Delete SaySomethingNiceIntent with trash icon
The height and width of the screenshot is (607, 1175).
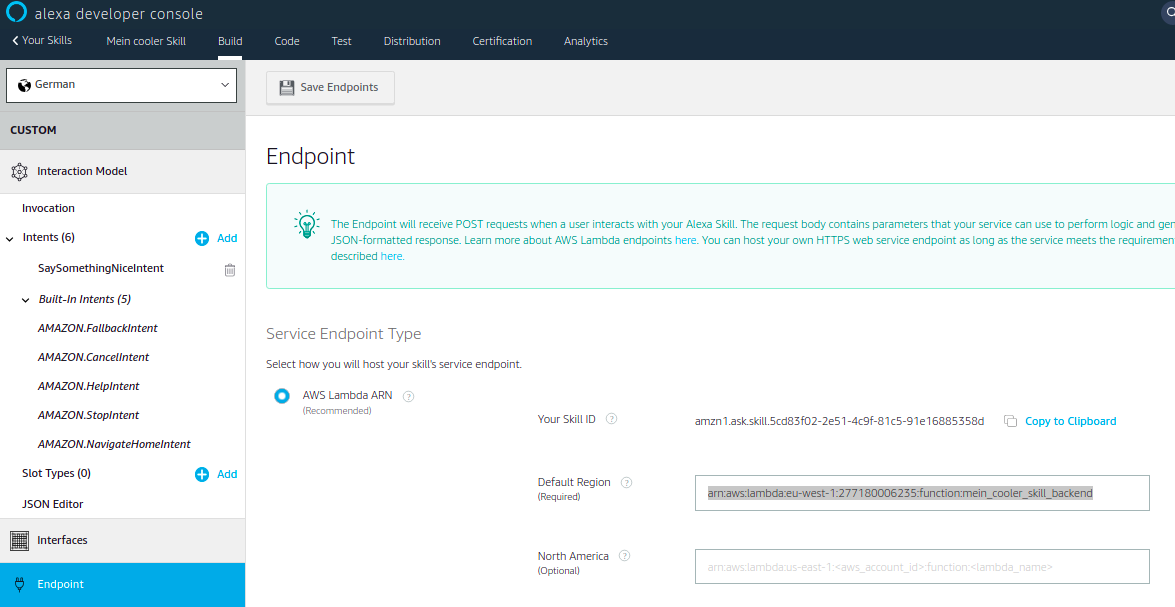(230, 270)
